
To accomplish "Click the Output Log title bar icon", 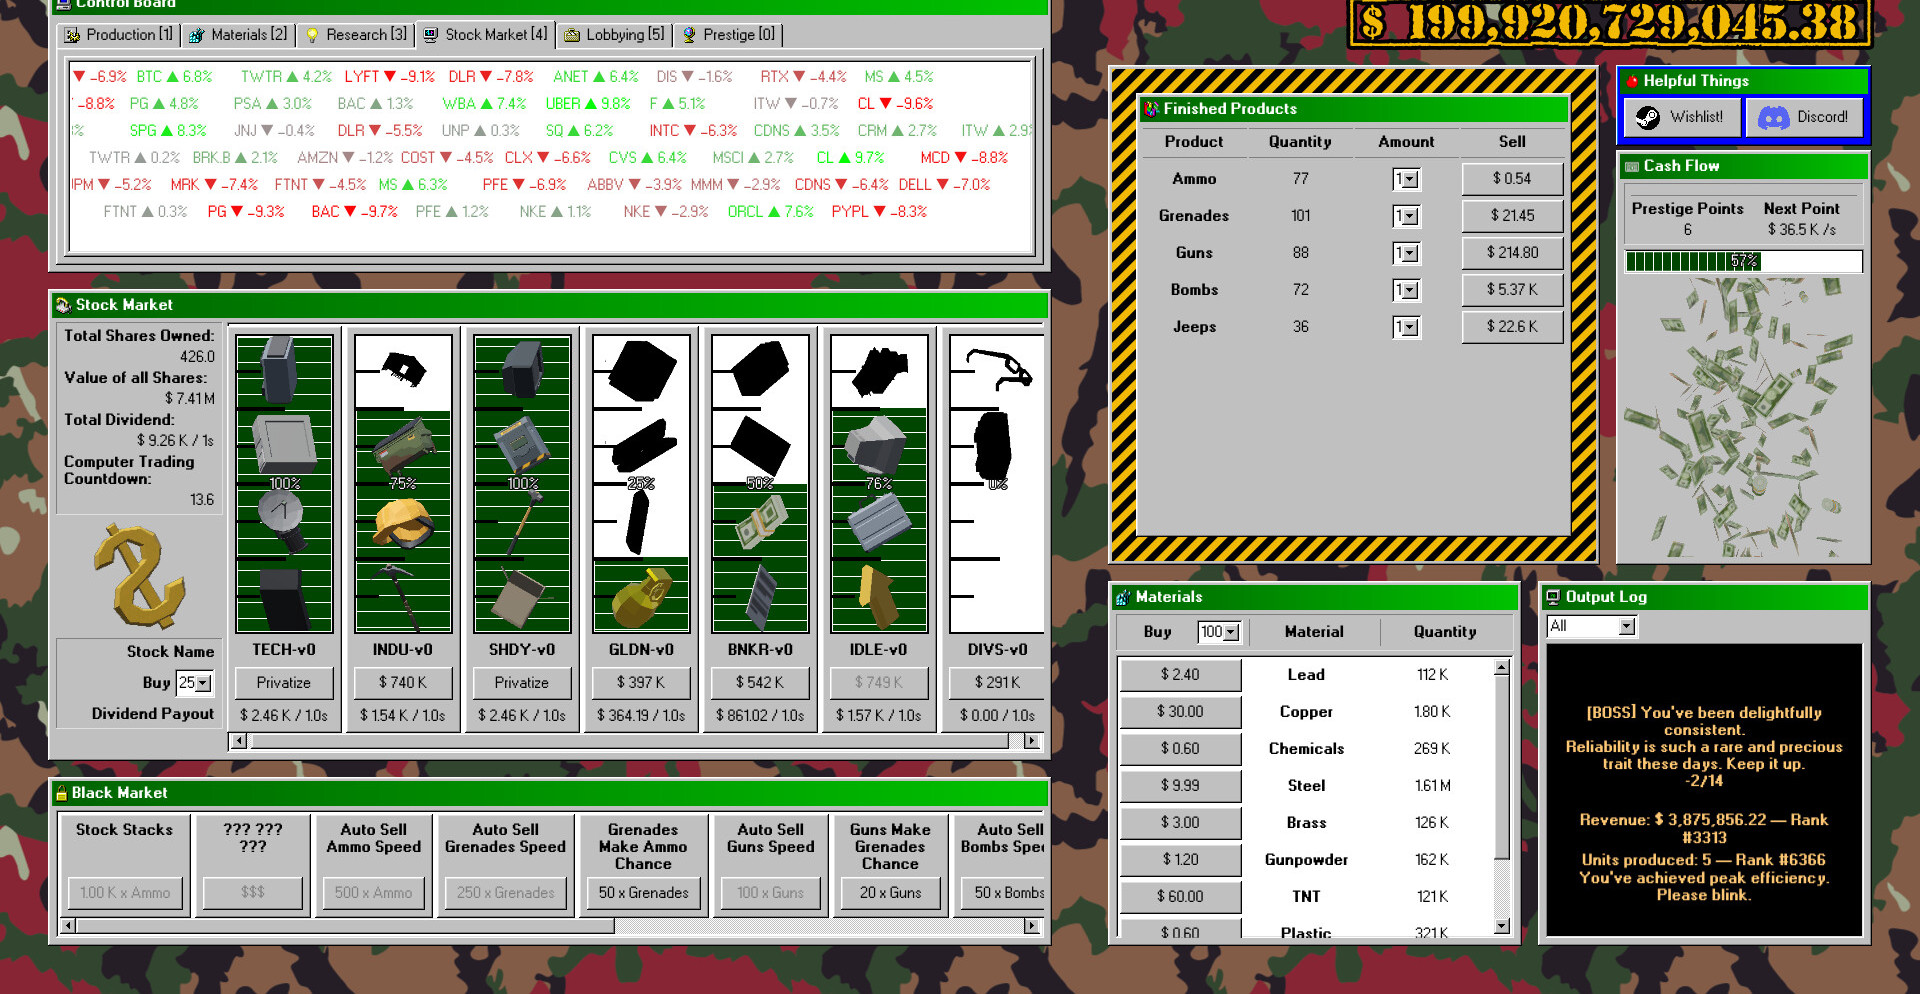I will click(x=1553, y=597).
